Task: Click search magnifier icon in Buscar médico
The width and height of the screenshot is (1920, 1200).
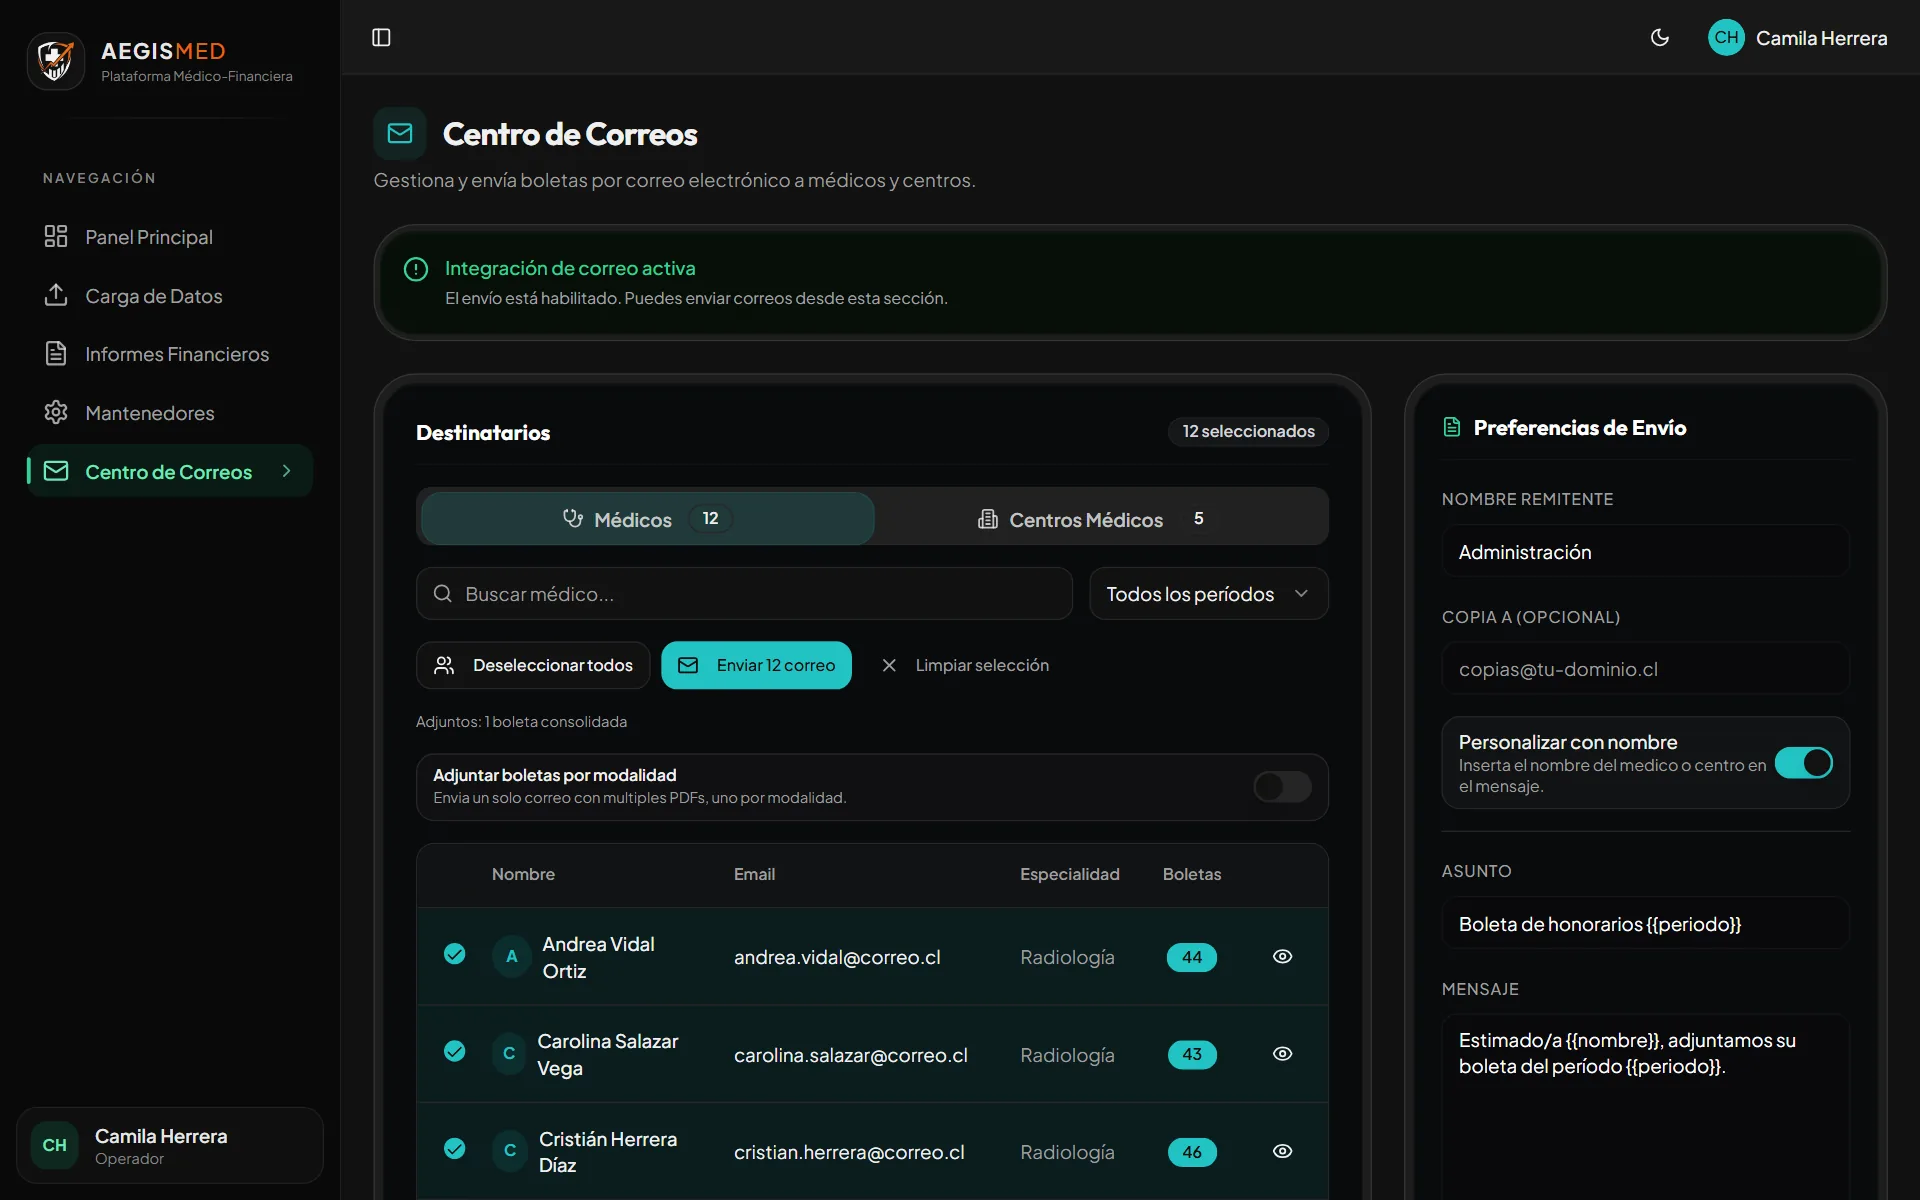Action: pos(442,594)
